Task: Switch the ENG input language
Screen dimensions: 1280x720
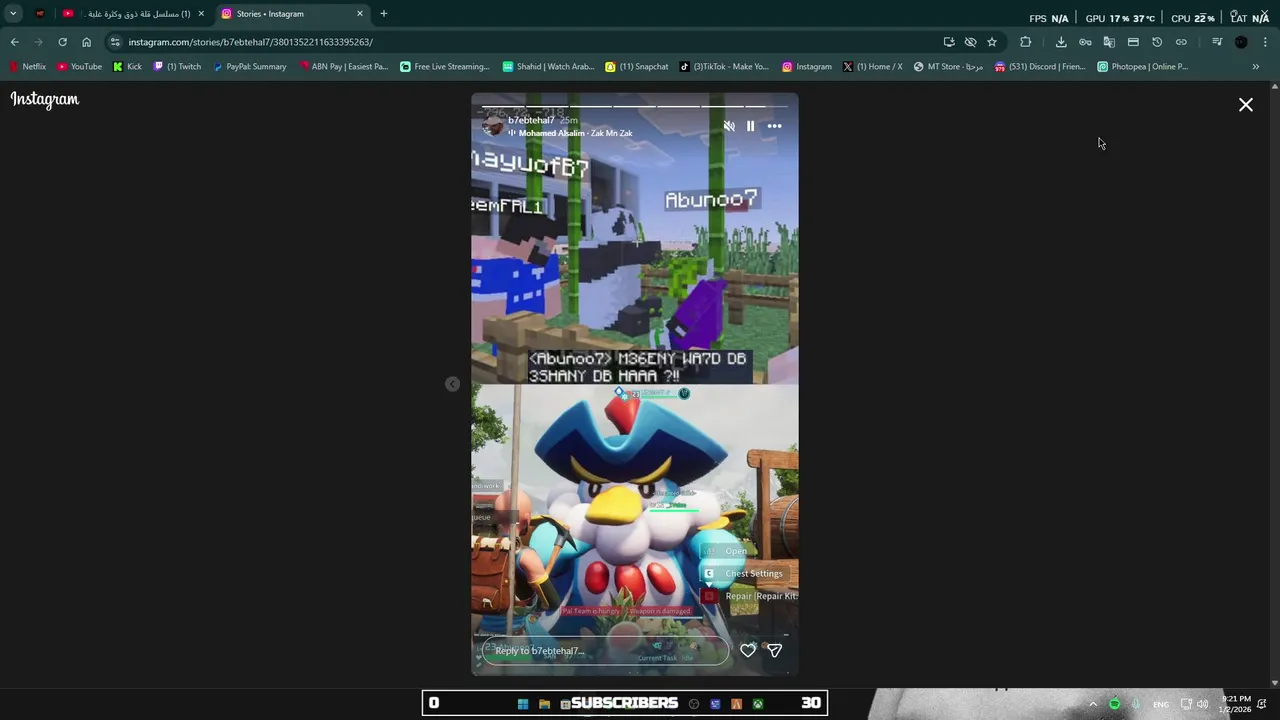Action: (x=1161, y=704)
